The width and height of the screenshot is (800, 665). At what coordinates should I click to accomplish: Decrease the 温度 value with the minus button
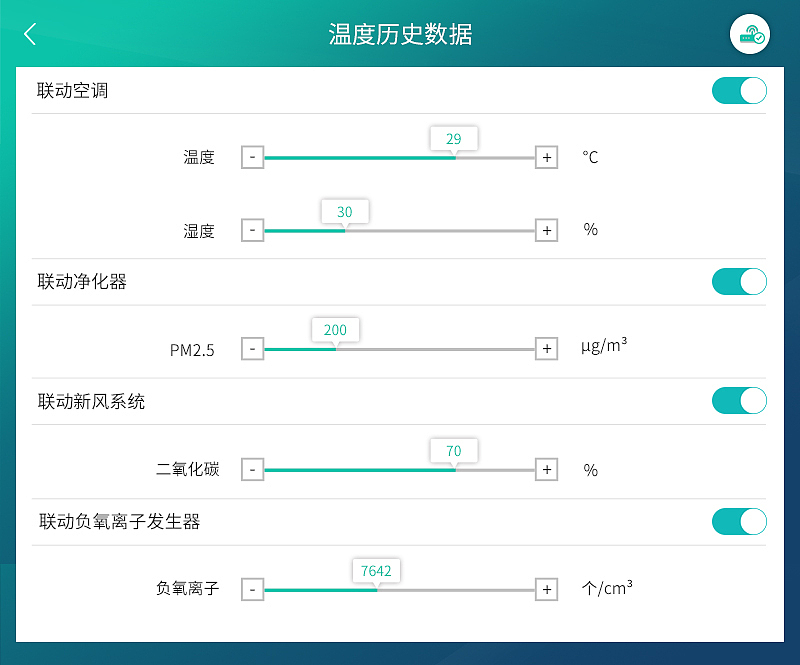(252, 157)
